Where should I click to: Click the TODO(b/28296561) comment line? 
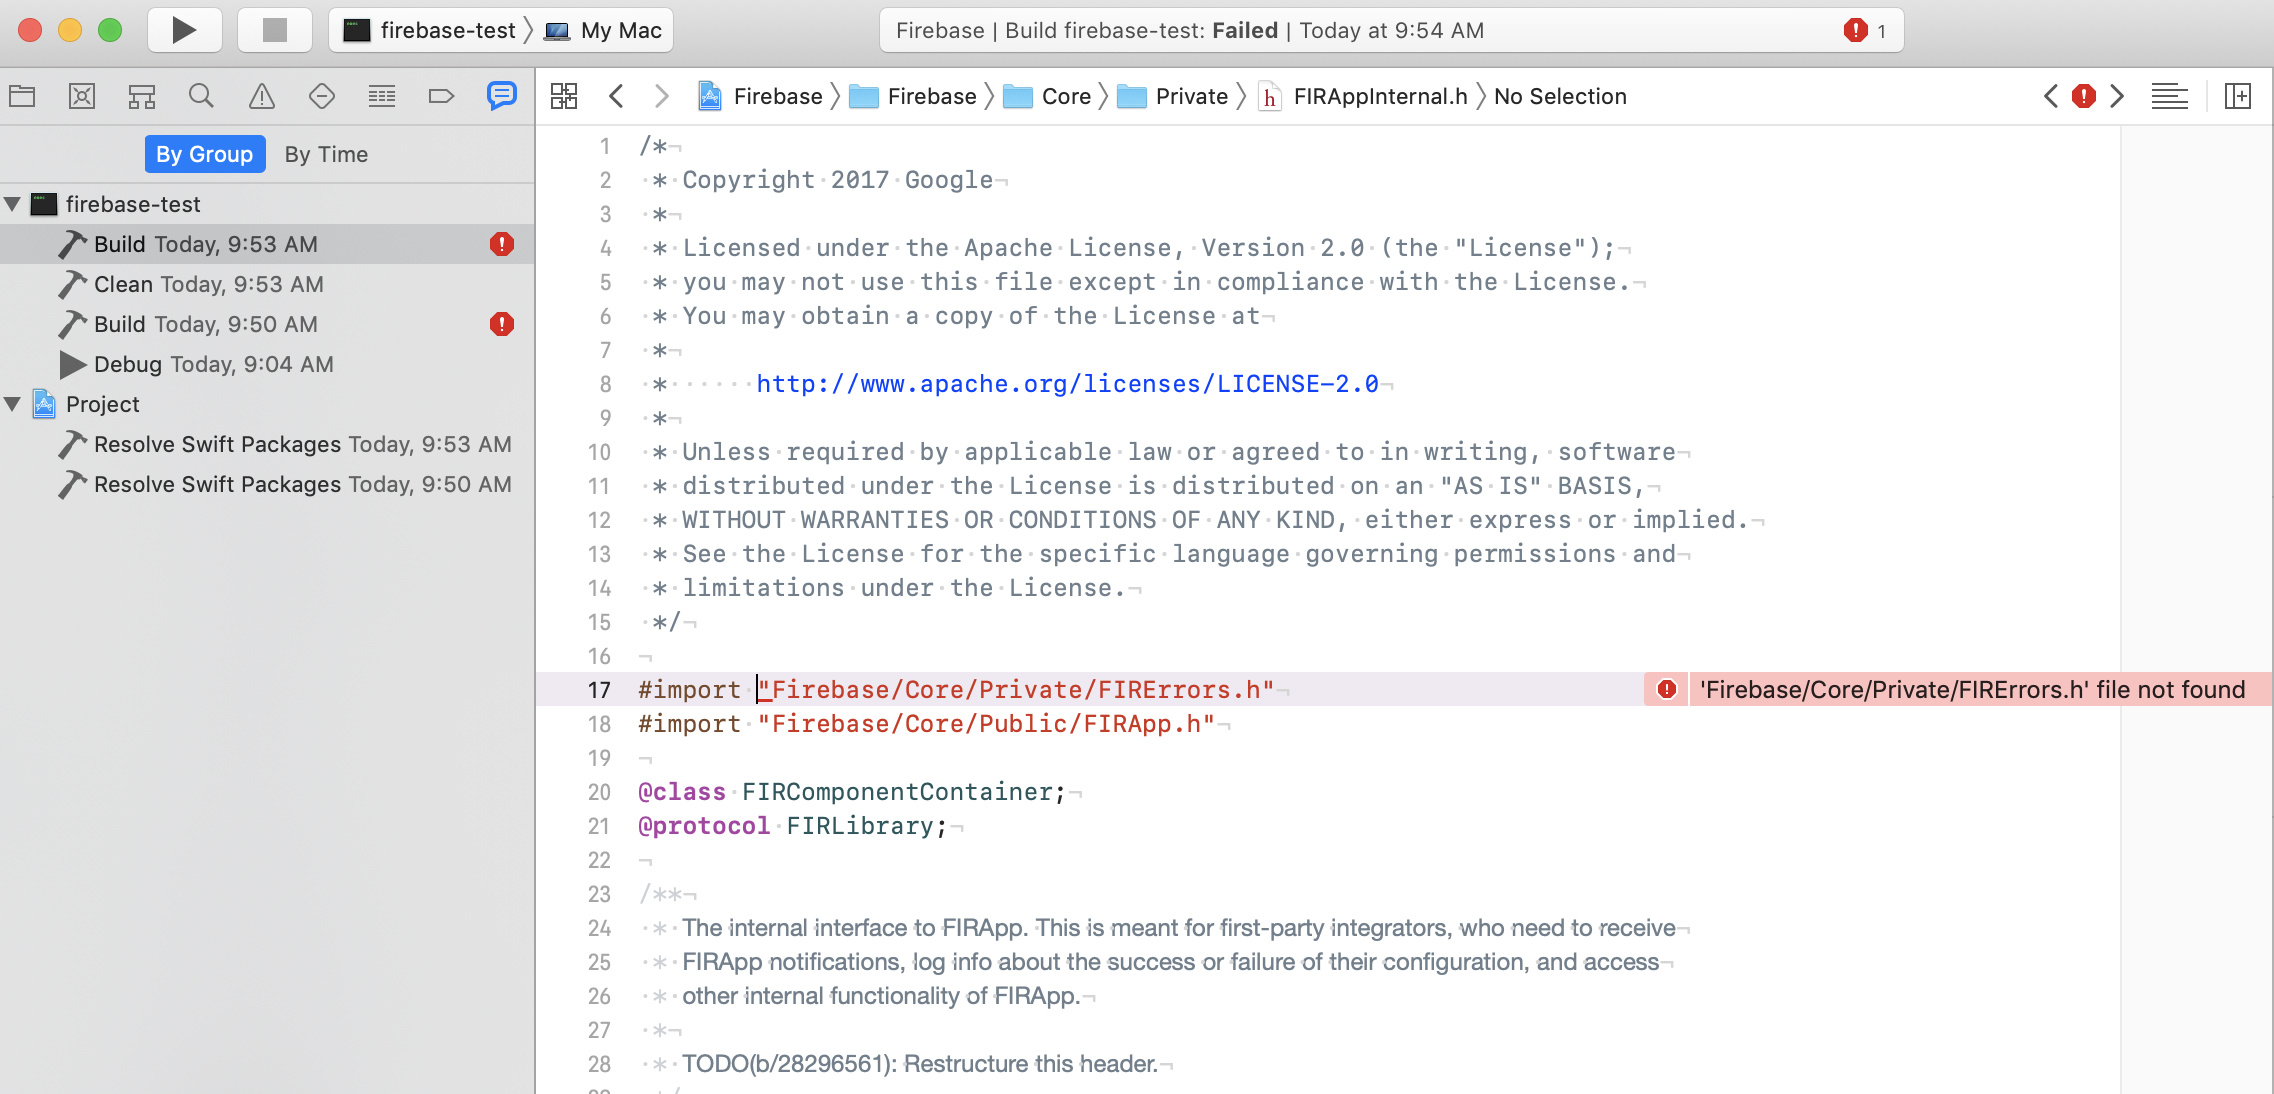920,1063
